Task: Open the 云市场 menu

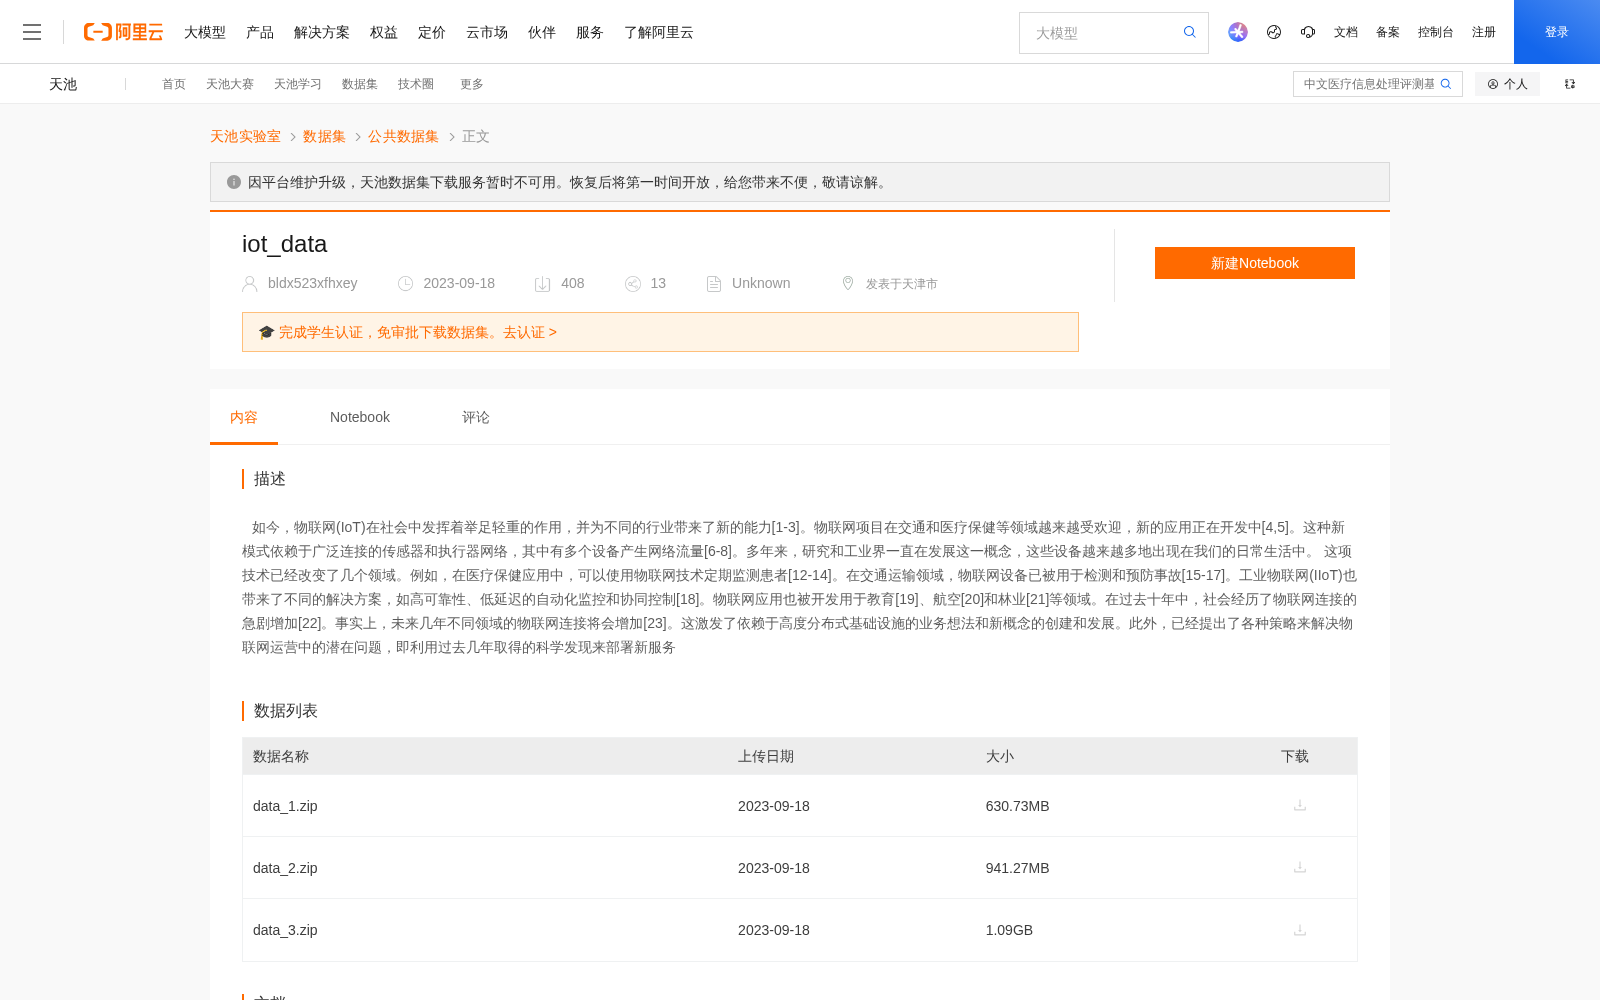Action: click(x=487, y=32)
